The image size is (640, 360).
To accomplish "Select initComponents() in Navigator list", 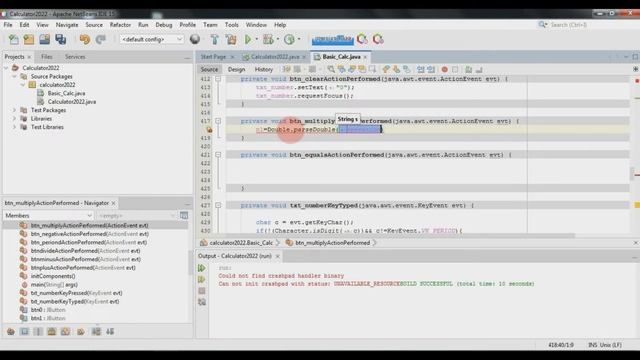I will point(53,276).
